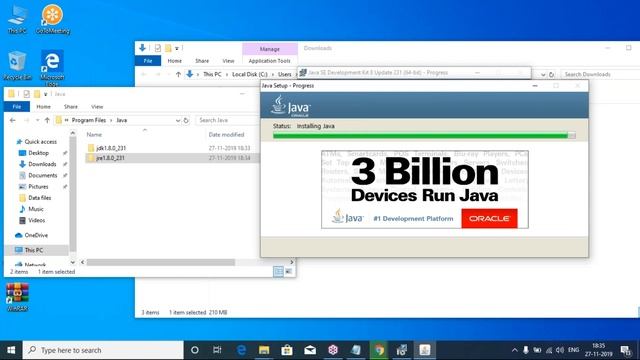Open recent locations dropdown in Java window
Screen dimensions: 640x360
point(37,120)
